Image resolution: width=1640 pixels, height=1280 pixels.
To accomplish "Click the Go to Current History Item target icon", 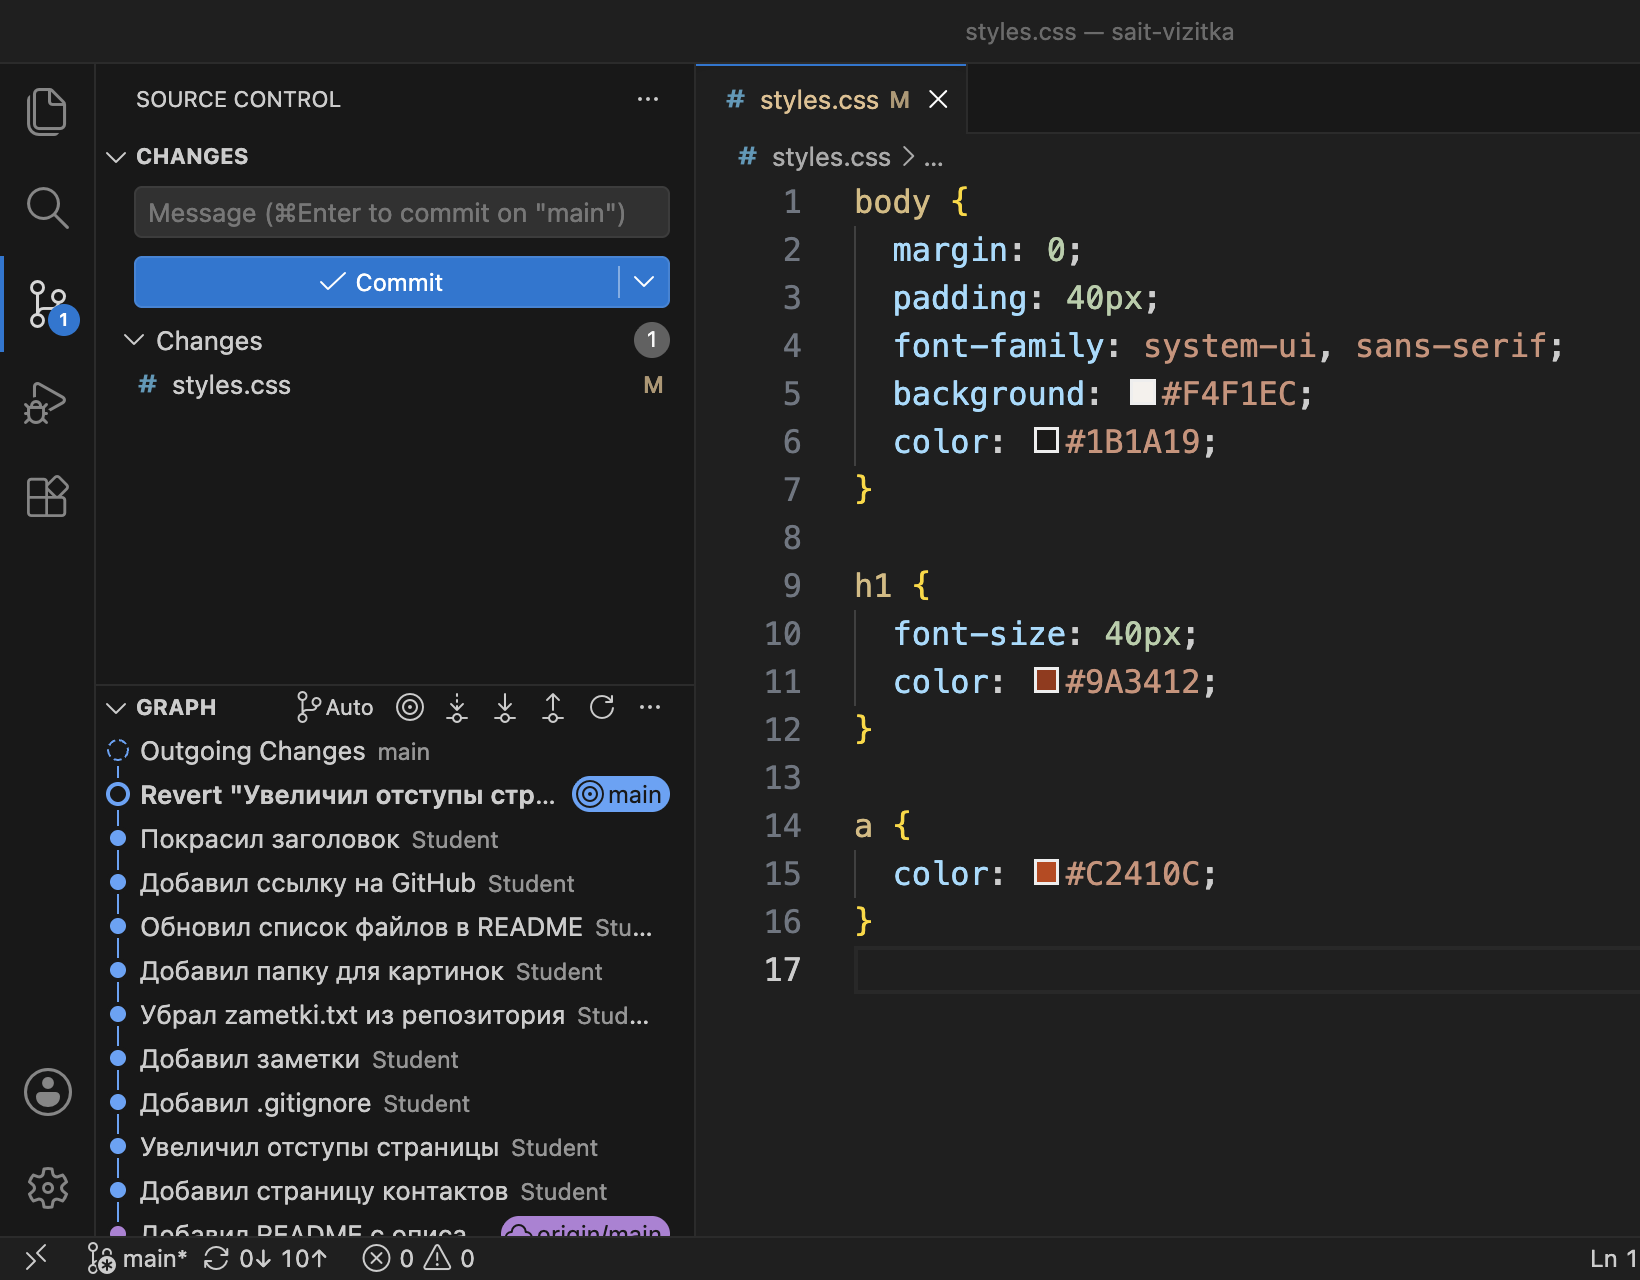I will click(x=410, y=707).
